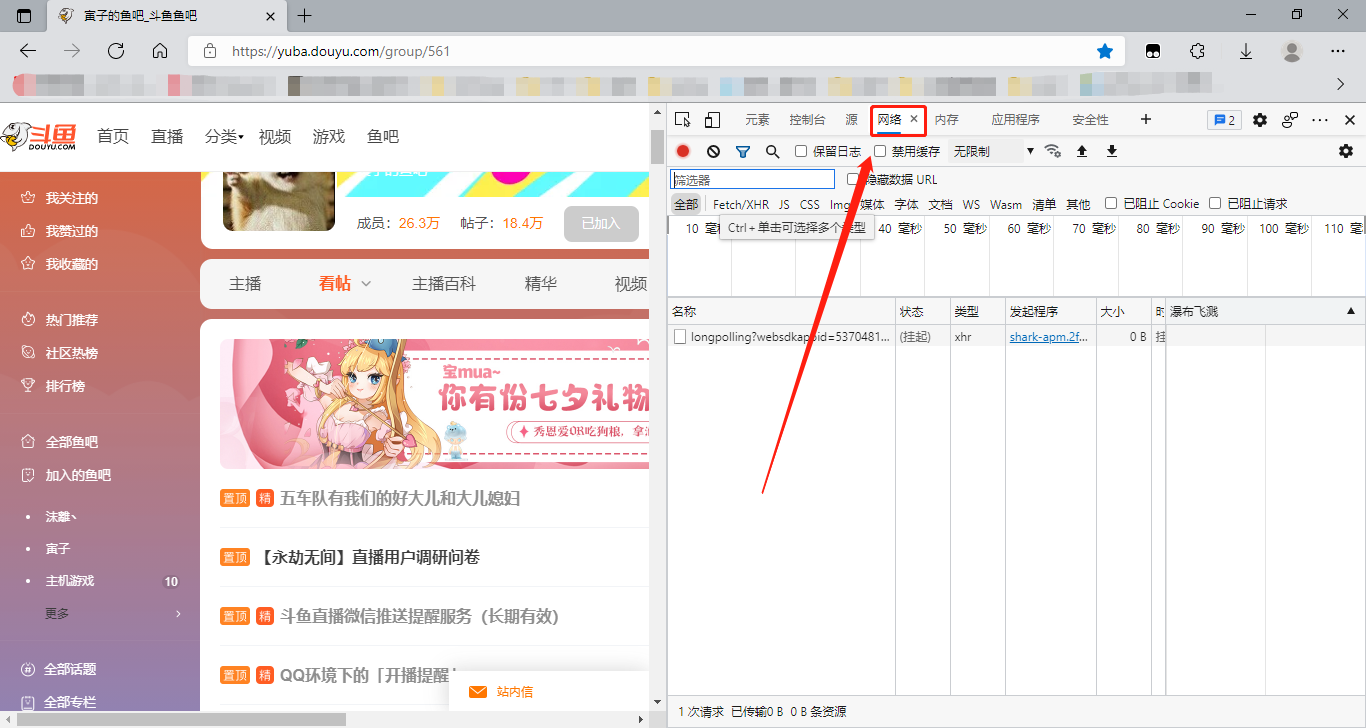Toggle device emulation icon in DevTools

coord(712,120)
